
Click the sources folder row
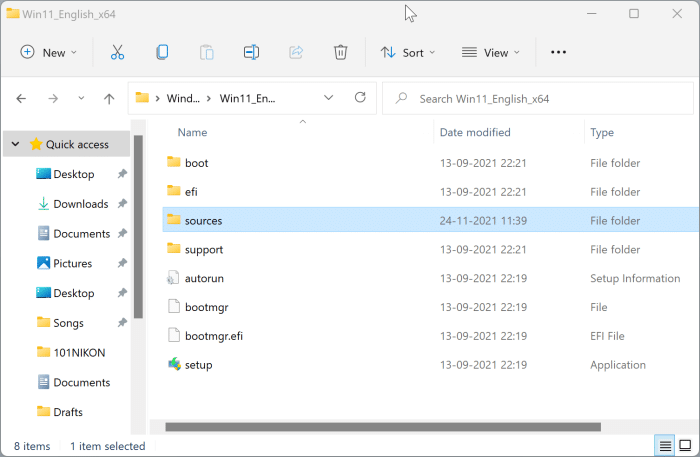(431, 220)
